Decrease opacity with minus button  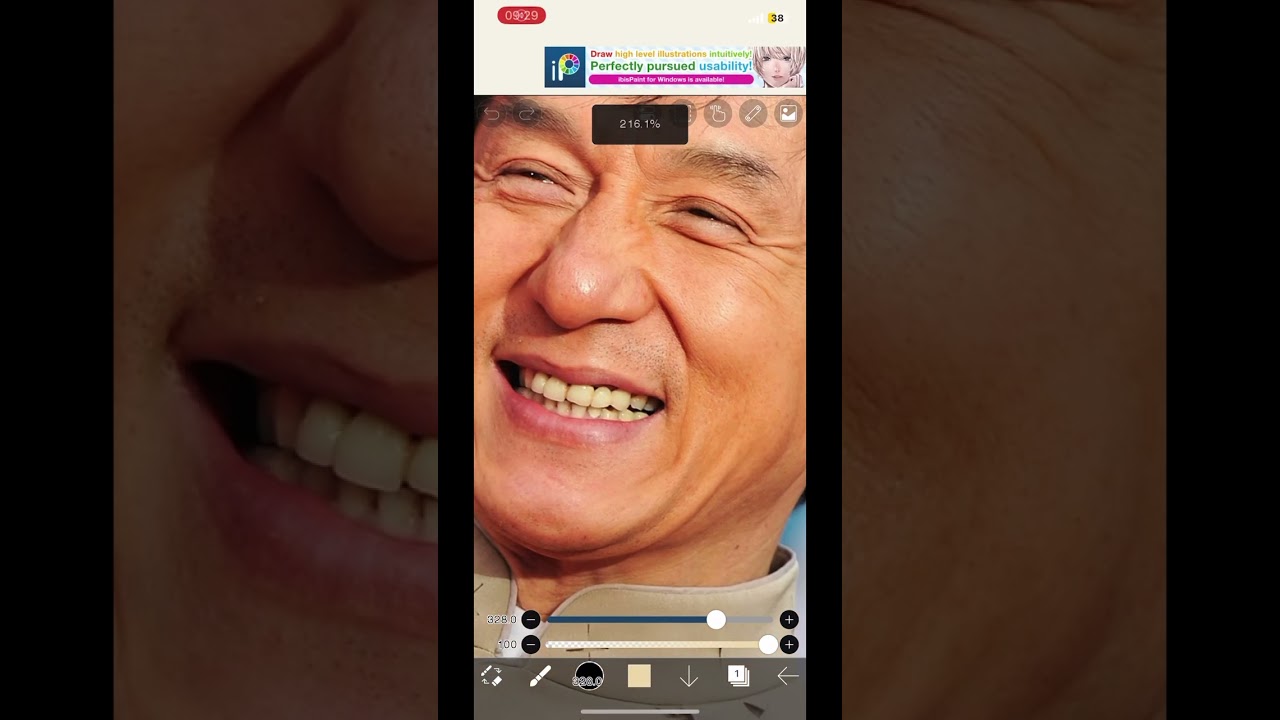(531, 645)
